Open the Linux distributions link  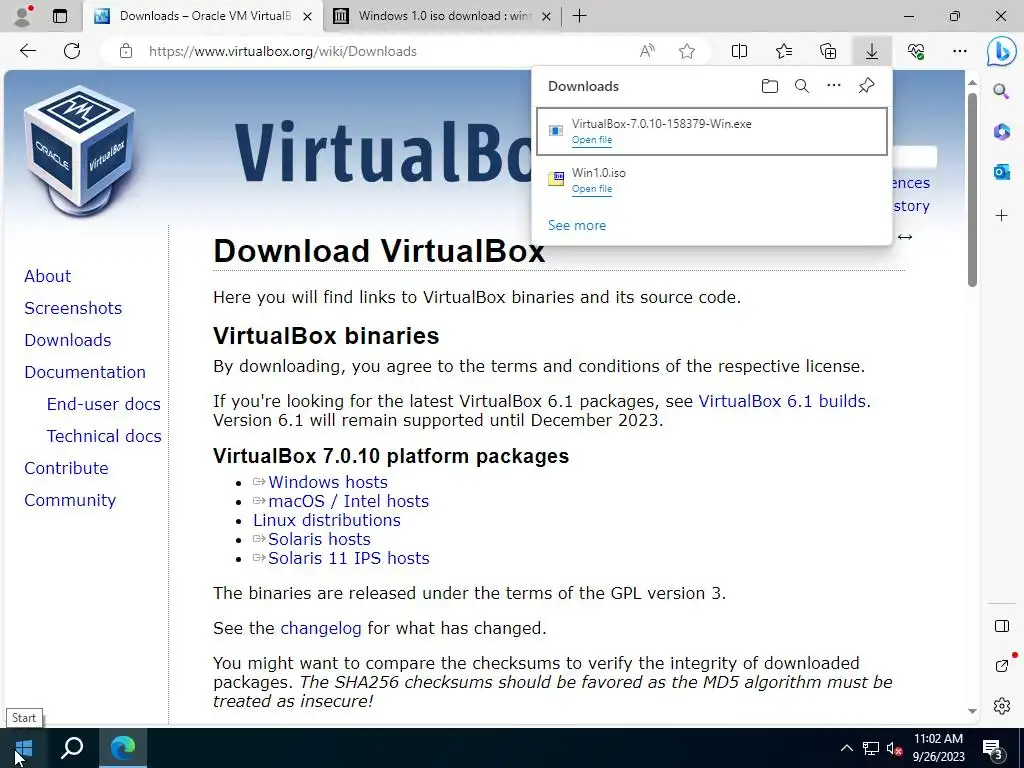pos(327,520)
